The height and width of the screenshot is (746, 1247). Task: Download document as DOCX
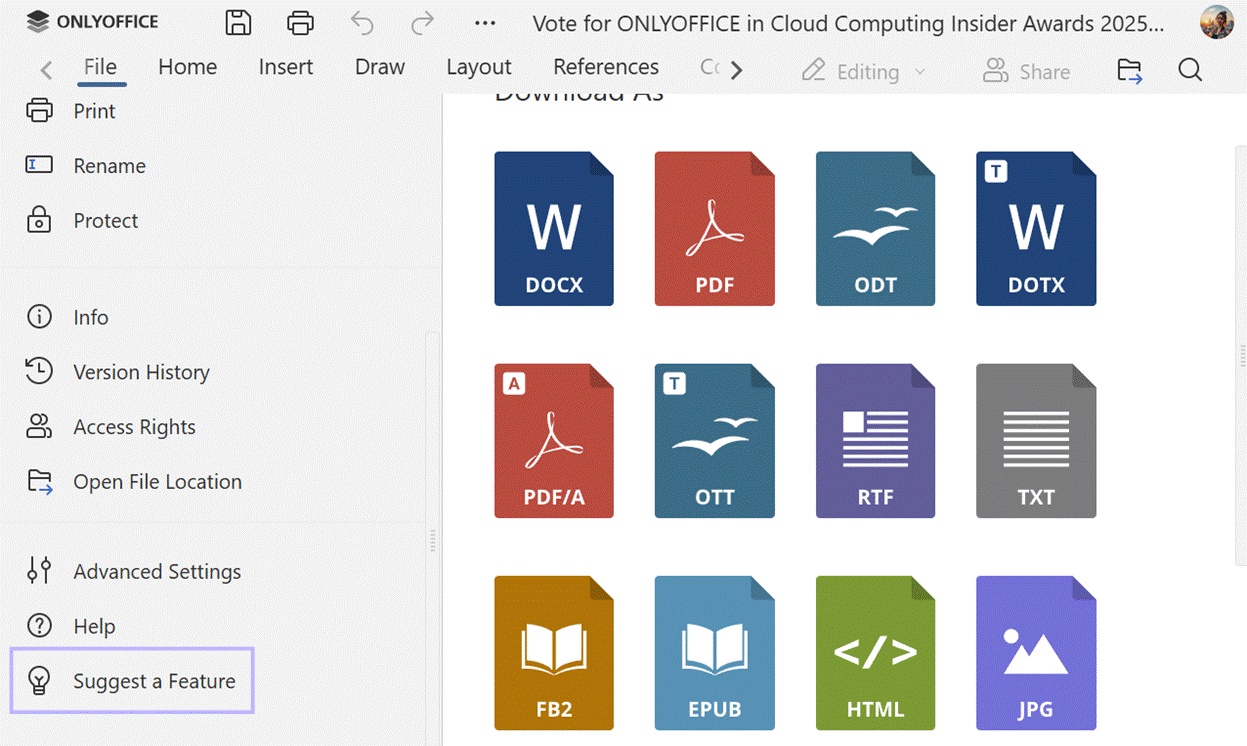pos(554,229)
